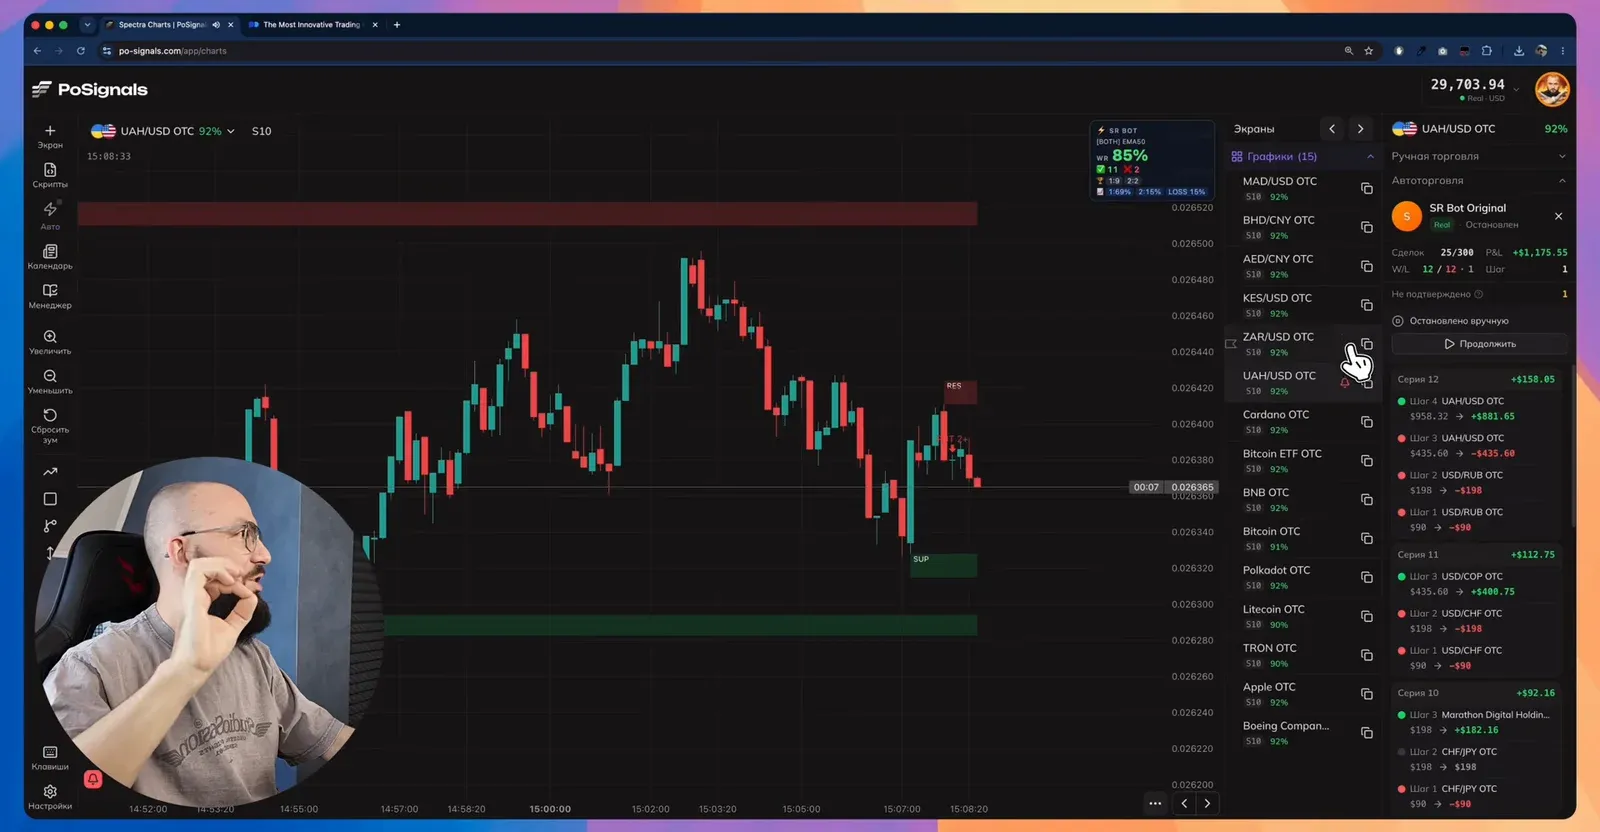Copy the MAD/USD OTC chart entry
The width and height of the screenshot is (1600, 832).
pos(1367,188)
